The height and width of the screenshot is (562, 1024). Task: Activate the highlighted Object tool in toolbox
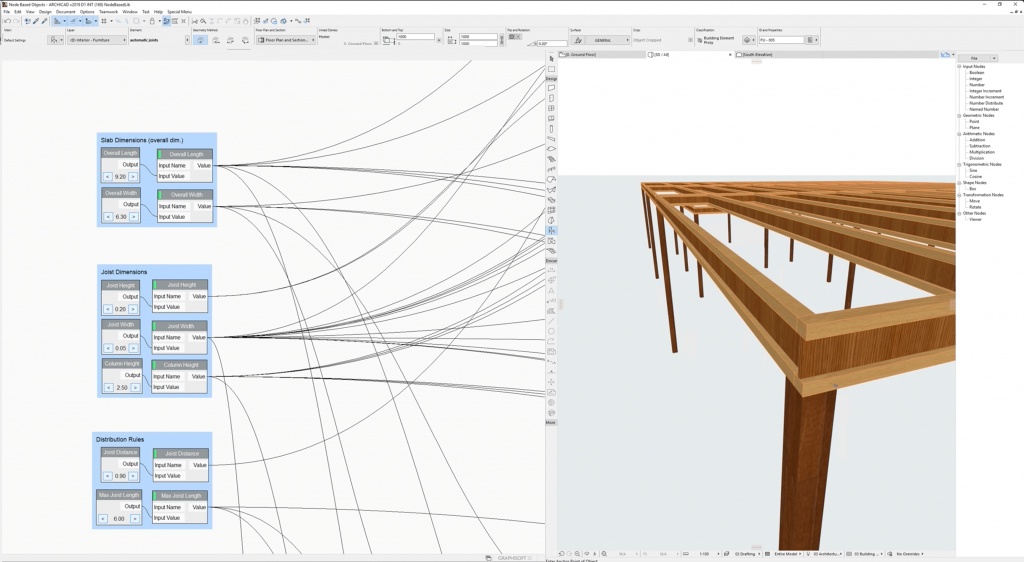click(x=551, y=230)
